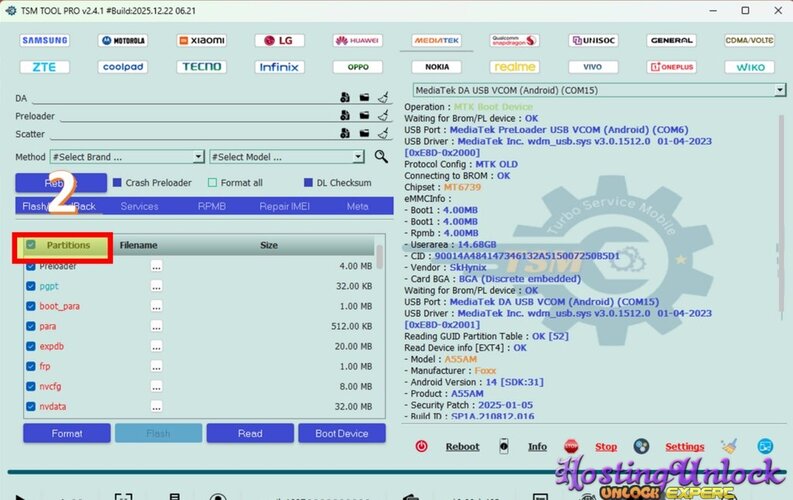The height and width of the screenshot is (500, 793).
Task: Open the Repair IMEI tab
Action: [284, 206]
